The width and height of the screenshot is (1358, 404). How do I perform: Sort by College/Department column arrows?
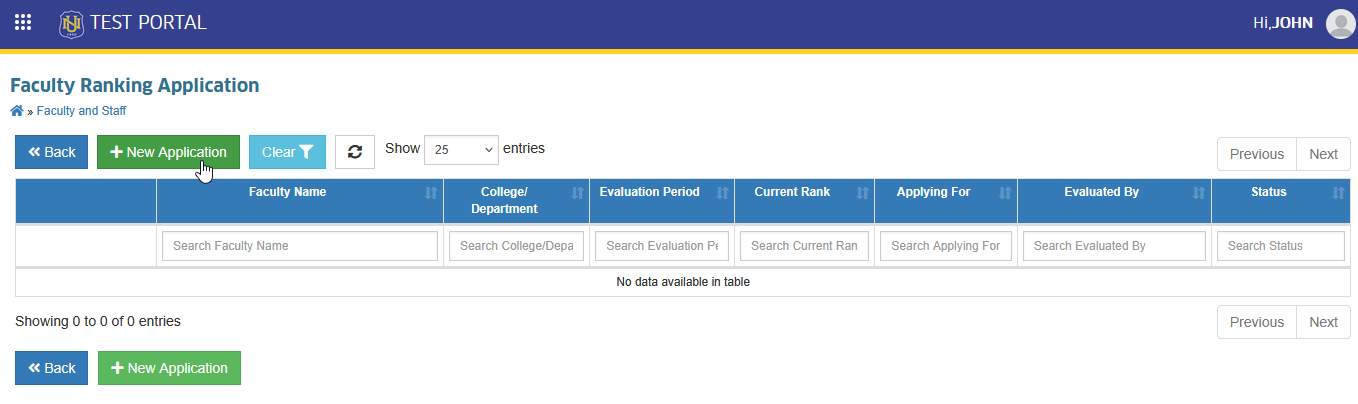pyautogui.click(x=577, y=193)
